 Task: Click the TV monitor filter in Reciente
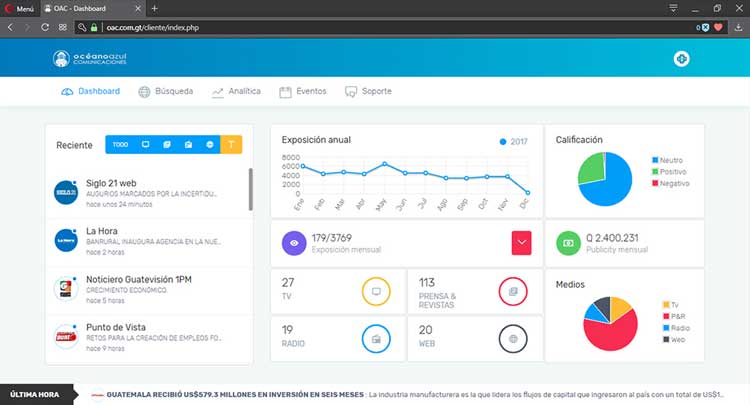pos(146,145)
